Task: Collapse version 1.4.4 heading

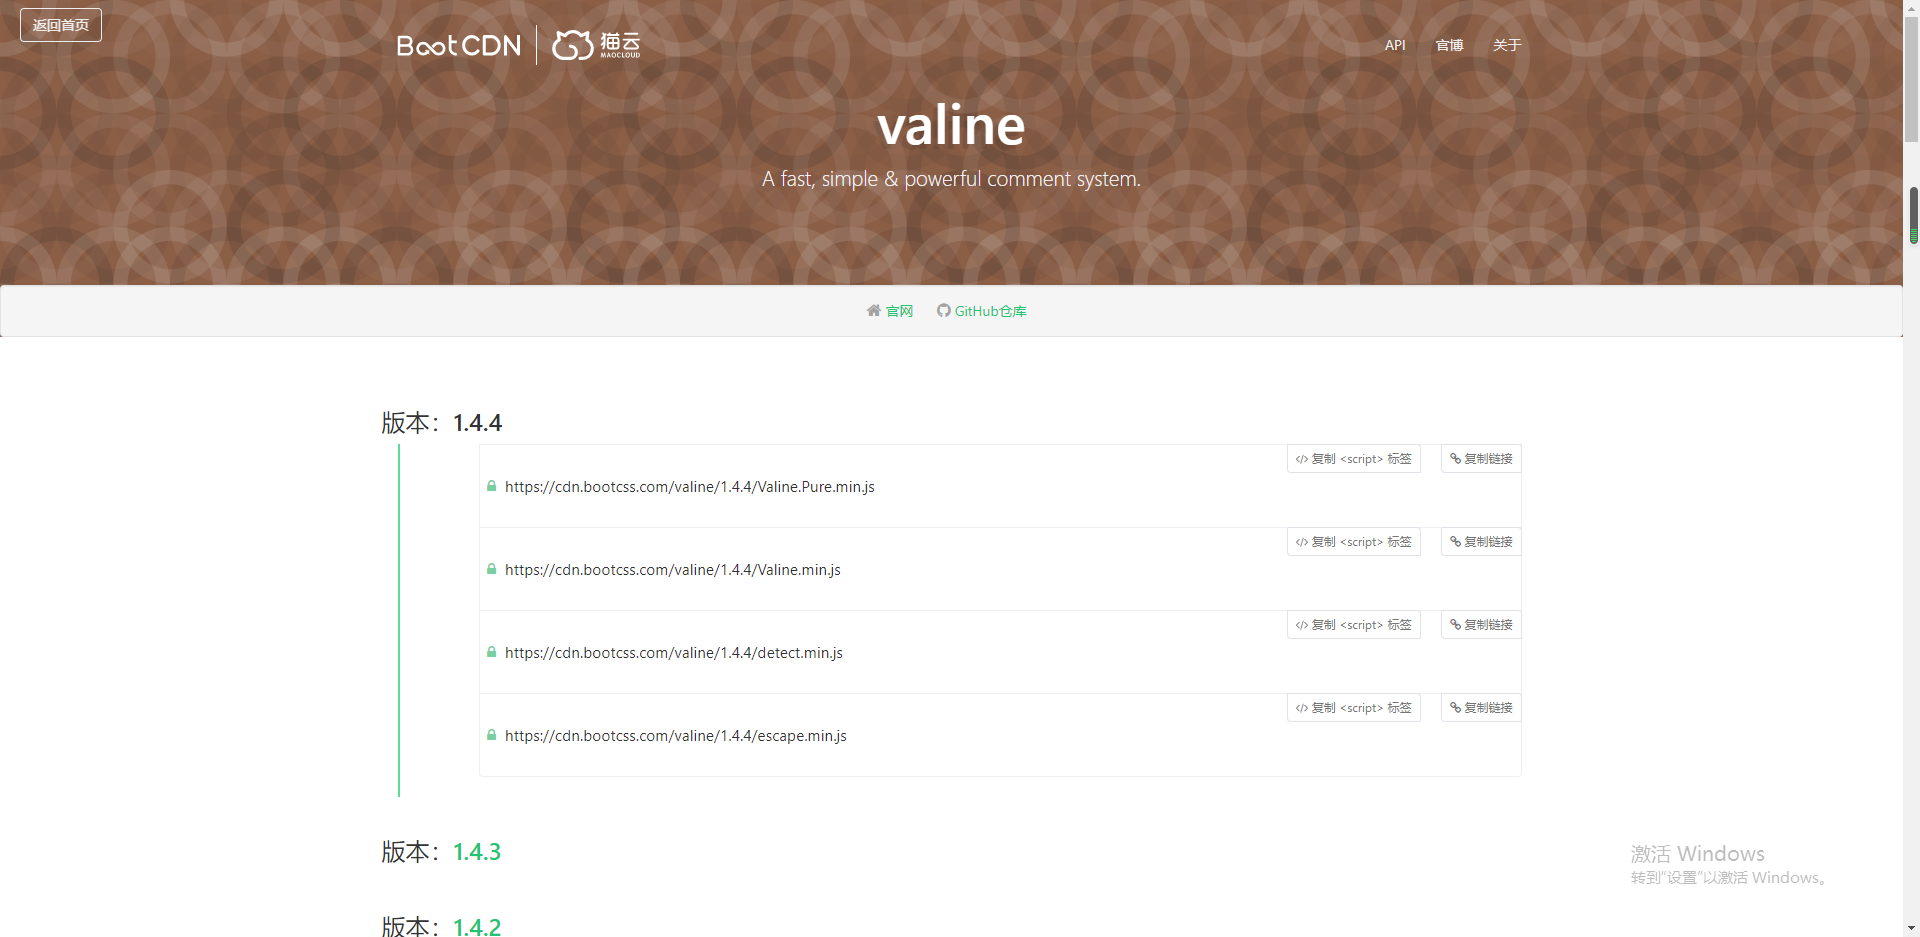Action: tap(477, 423)
